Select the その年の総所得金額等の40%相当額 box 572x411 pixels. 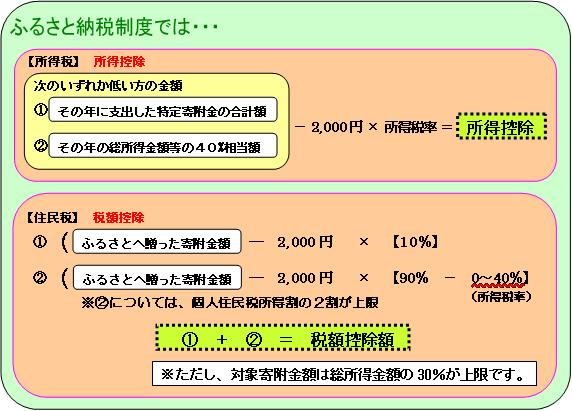[163, 146]
